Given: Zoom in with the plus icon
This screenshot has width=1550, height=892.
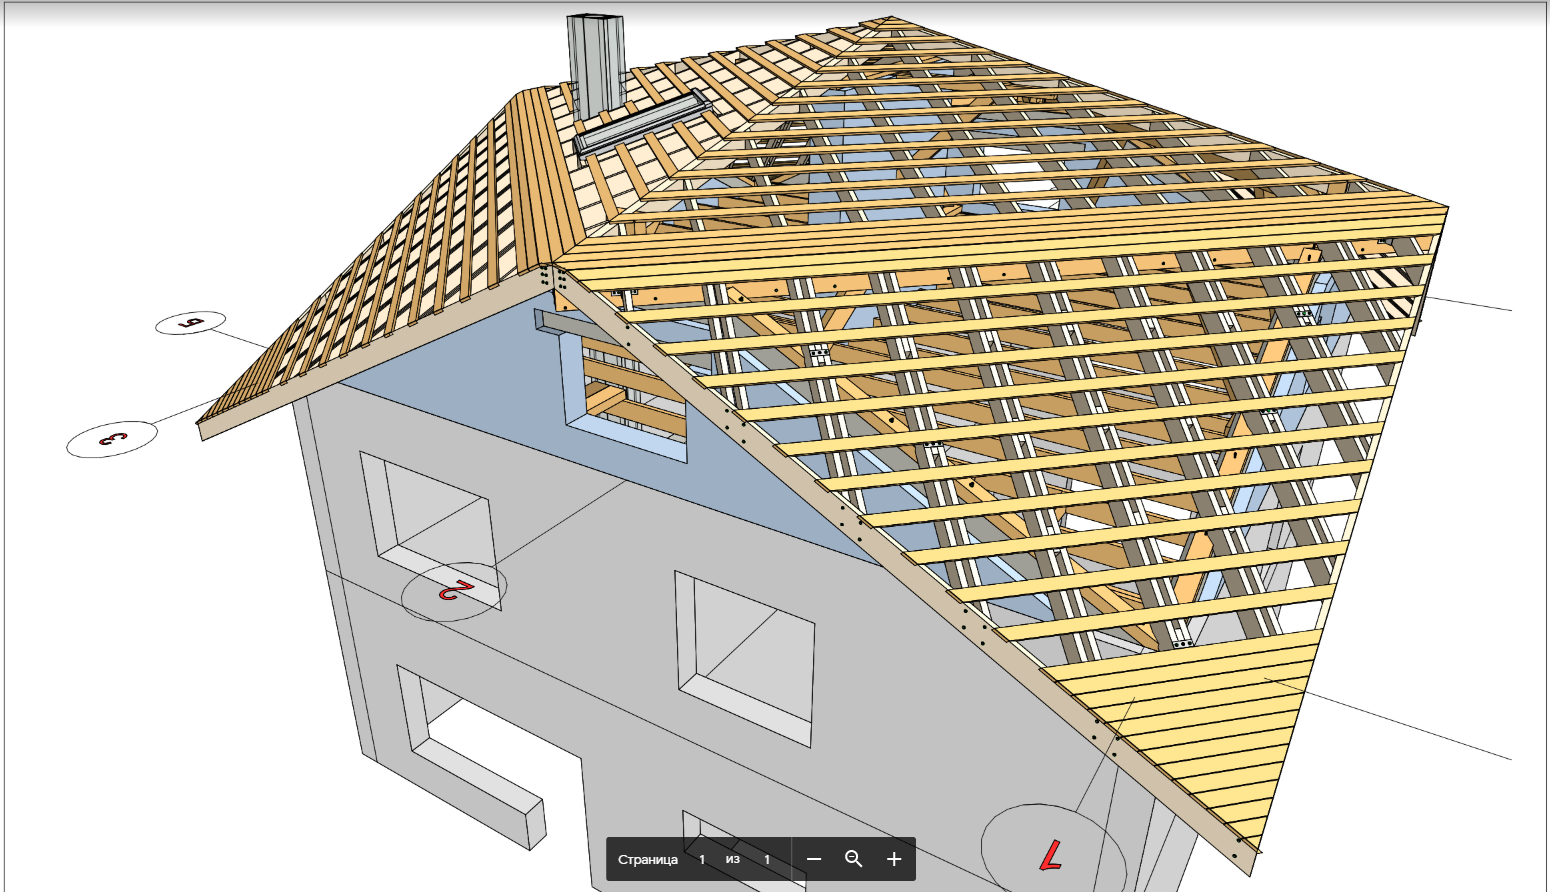Looking at the screenshot, I should (894, 859).
